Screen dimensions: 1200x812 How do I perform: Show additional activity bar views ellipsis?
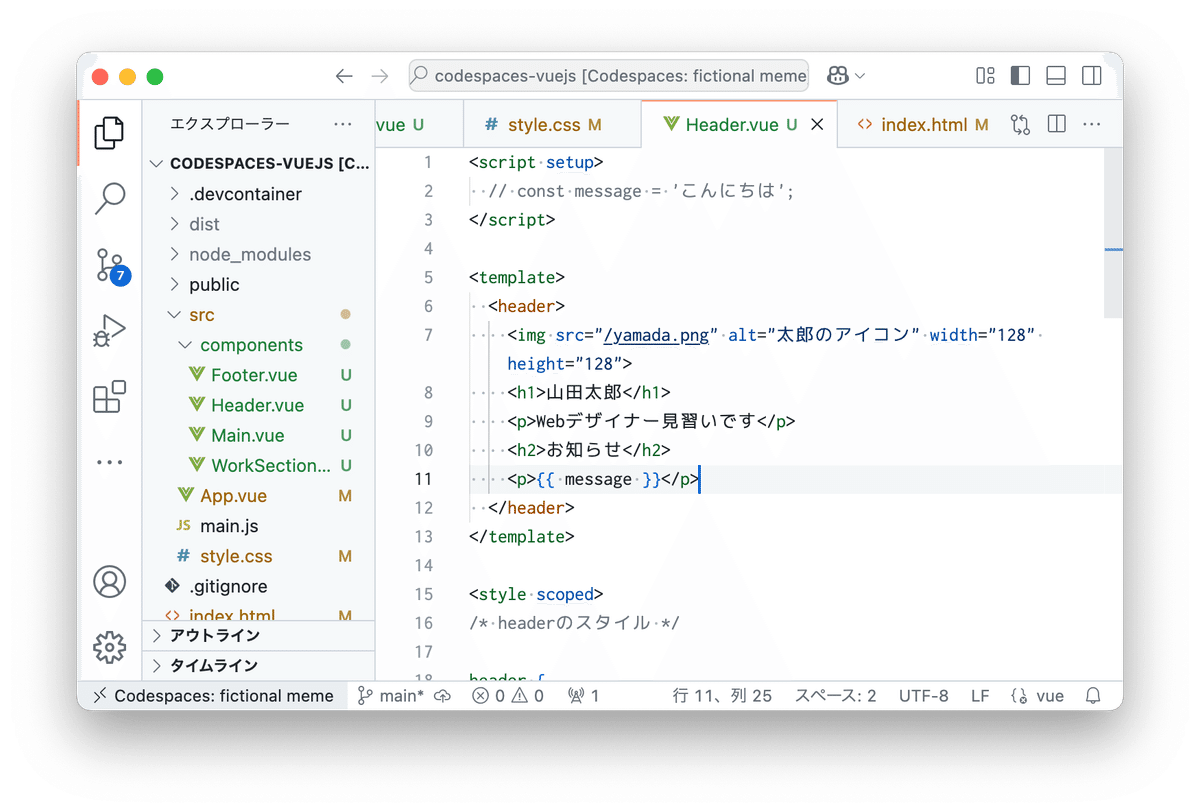point(109,462)
